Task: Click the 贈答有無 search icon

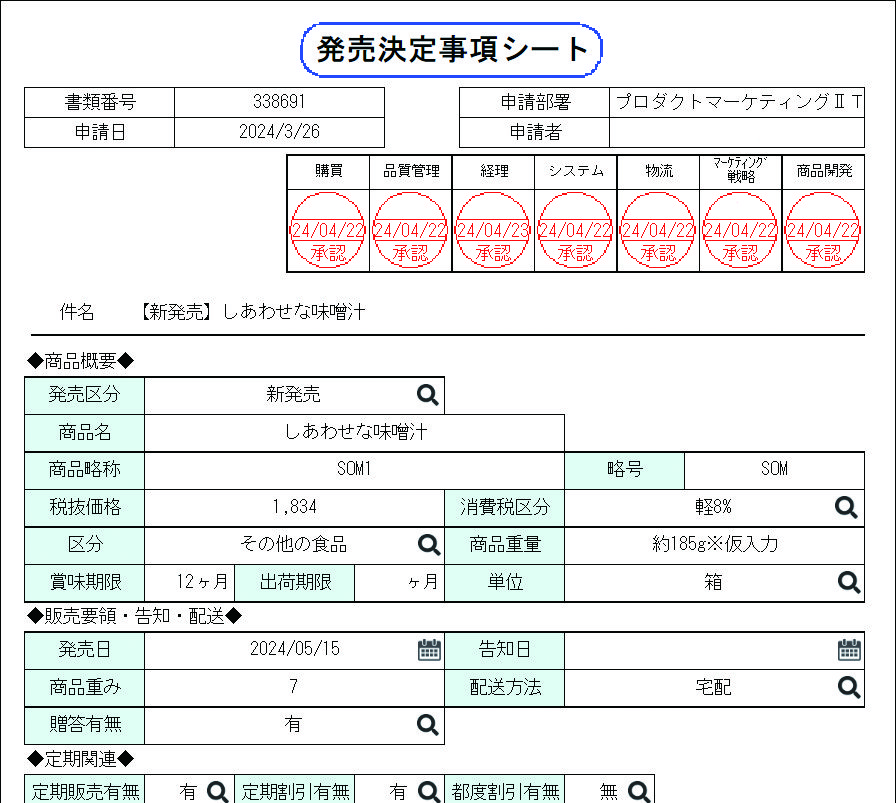Action: pos(427,725)
